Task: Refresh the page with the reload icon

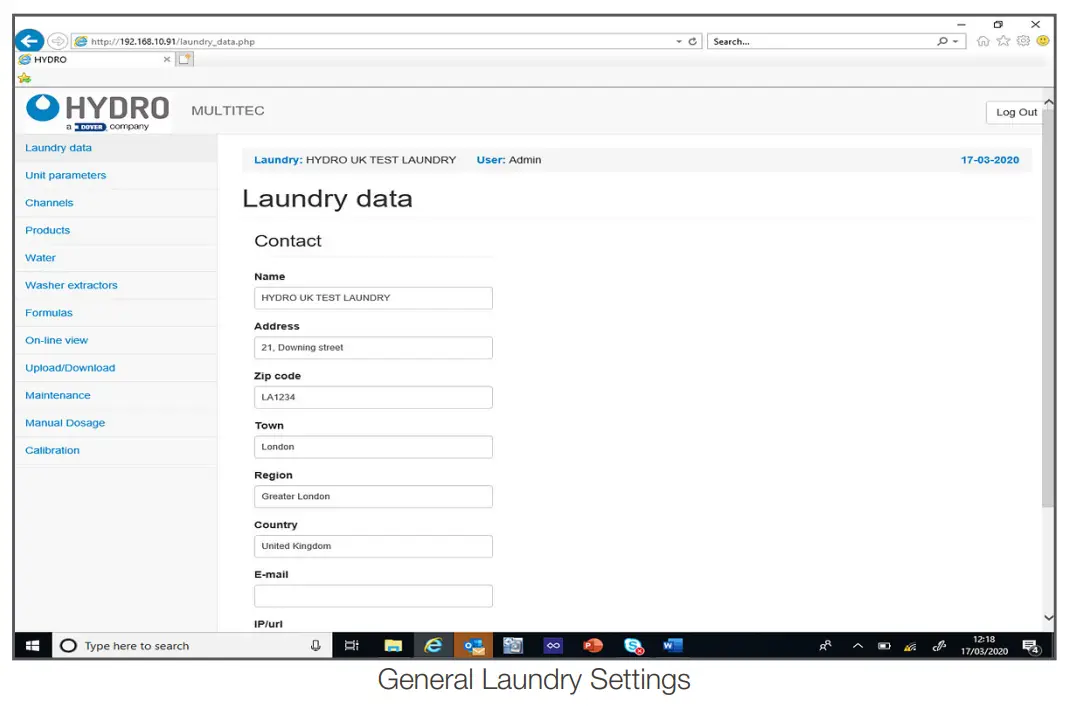Action: [694, 42]
